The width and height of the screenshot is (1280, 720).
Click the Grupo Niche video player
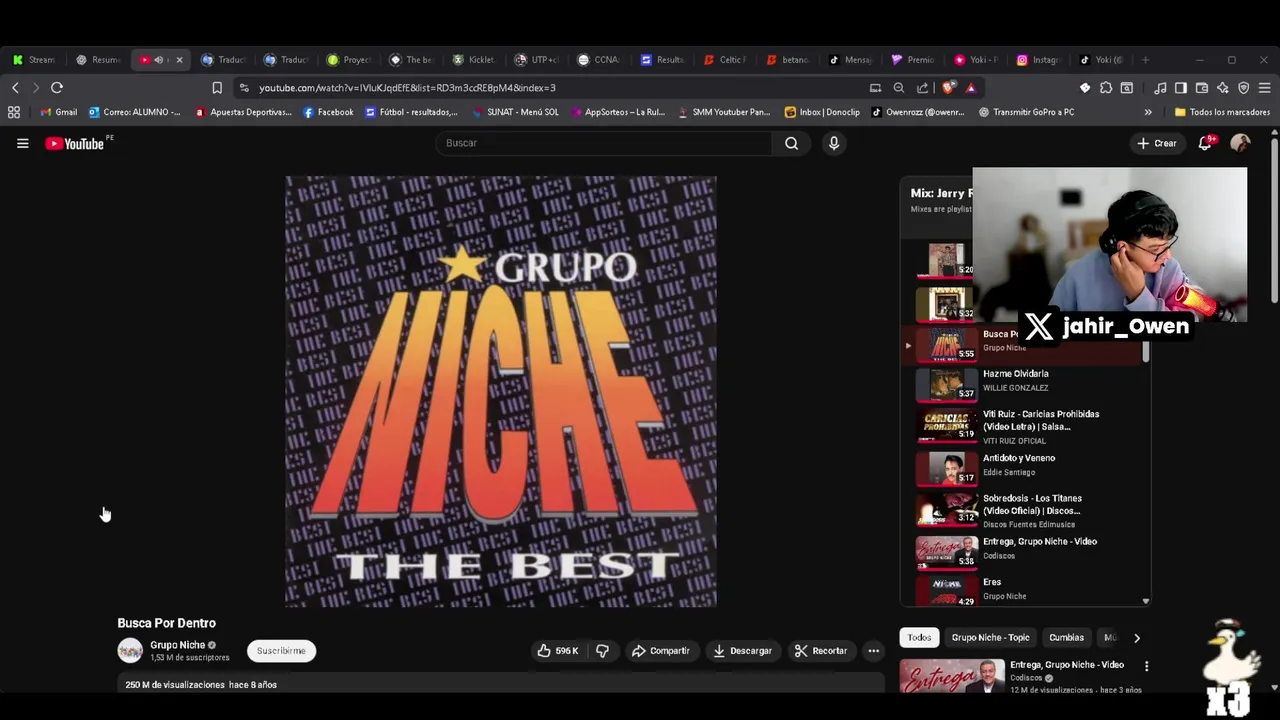pos(501,392)
